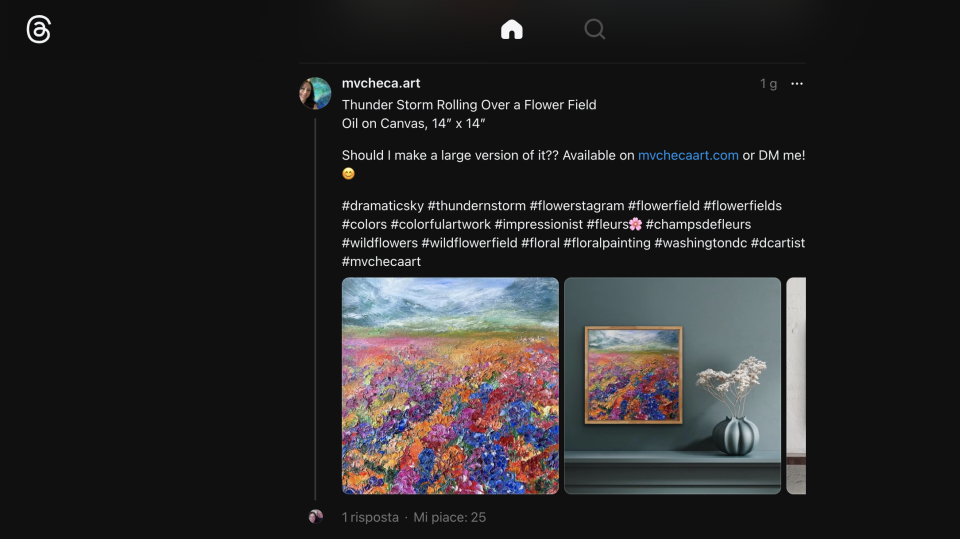View the flower field painting close-up image
Screen dimensions: 960x539
coord(450,386)
